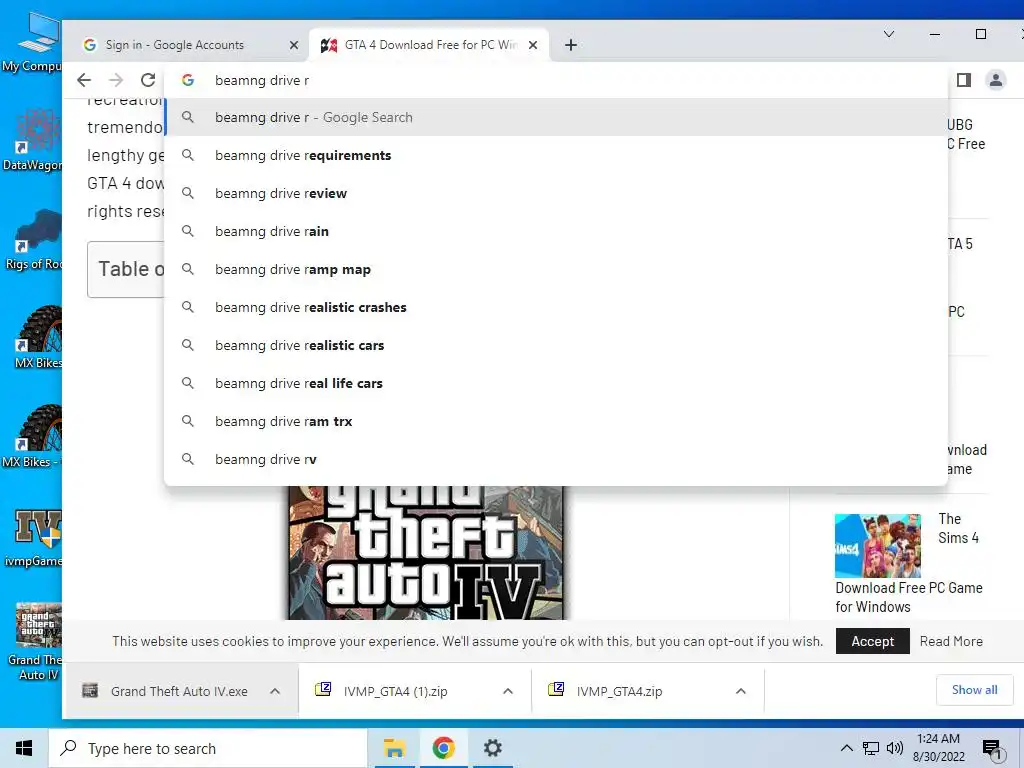
Task: Pick suggestion 'beamng drive realistic crashes'
Action: 556,307
